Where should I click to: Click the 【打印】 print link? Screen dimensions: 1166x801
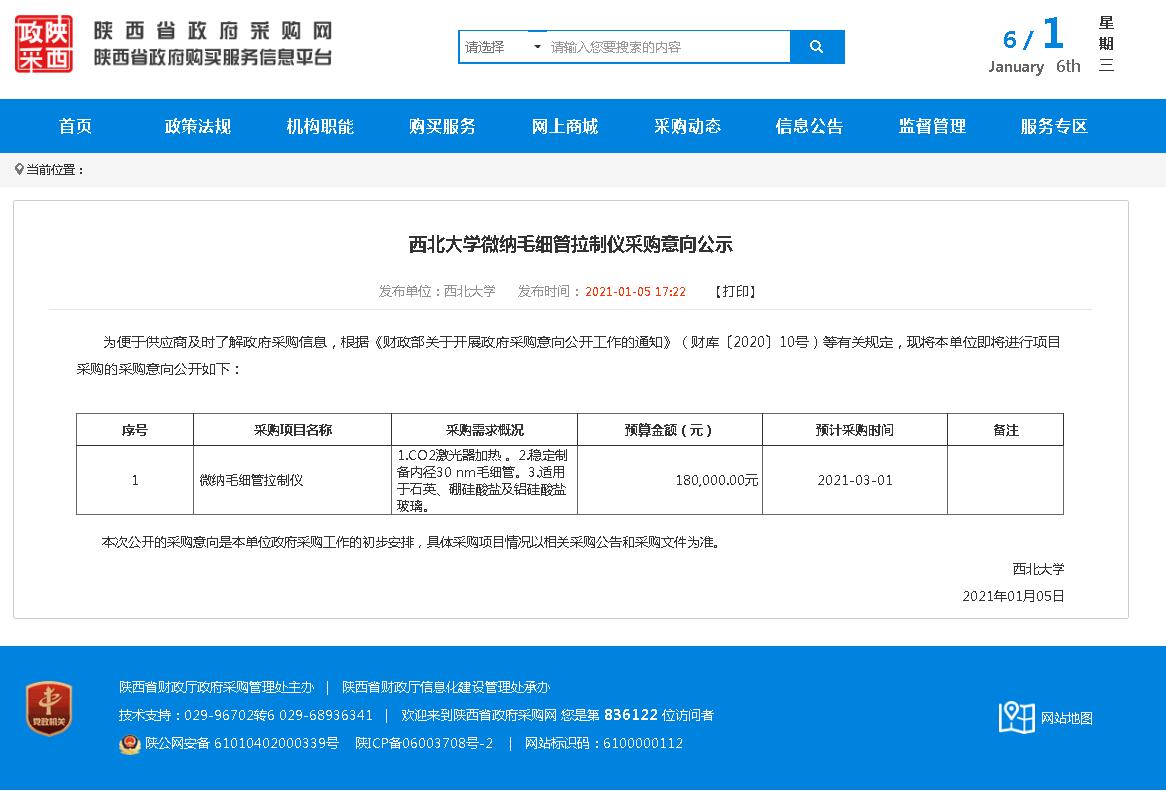(x=735, y=292)
